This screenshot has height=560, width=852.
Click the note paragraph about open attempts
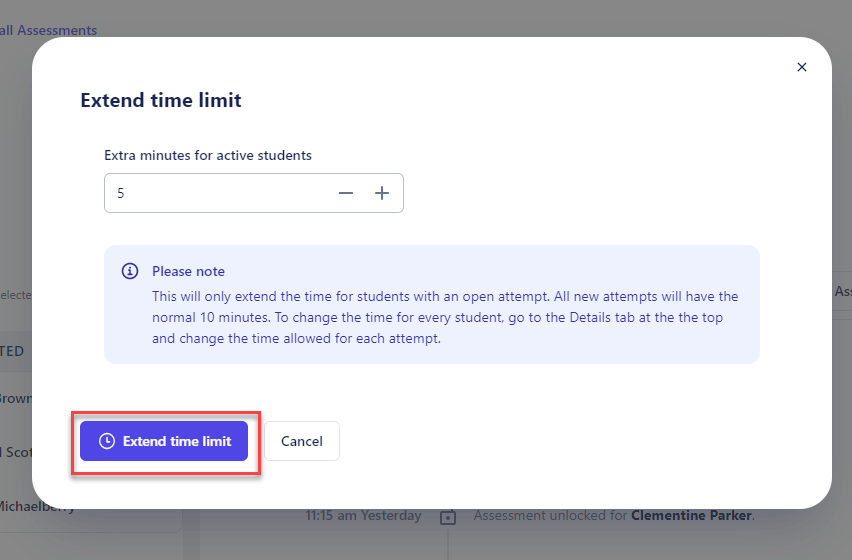click(x=445, y=317)
